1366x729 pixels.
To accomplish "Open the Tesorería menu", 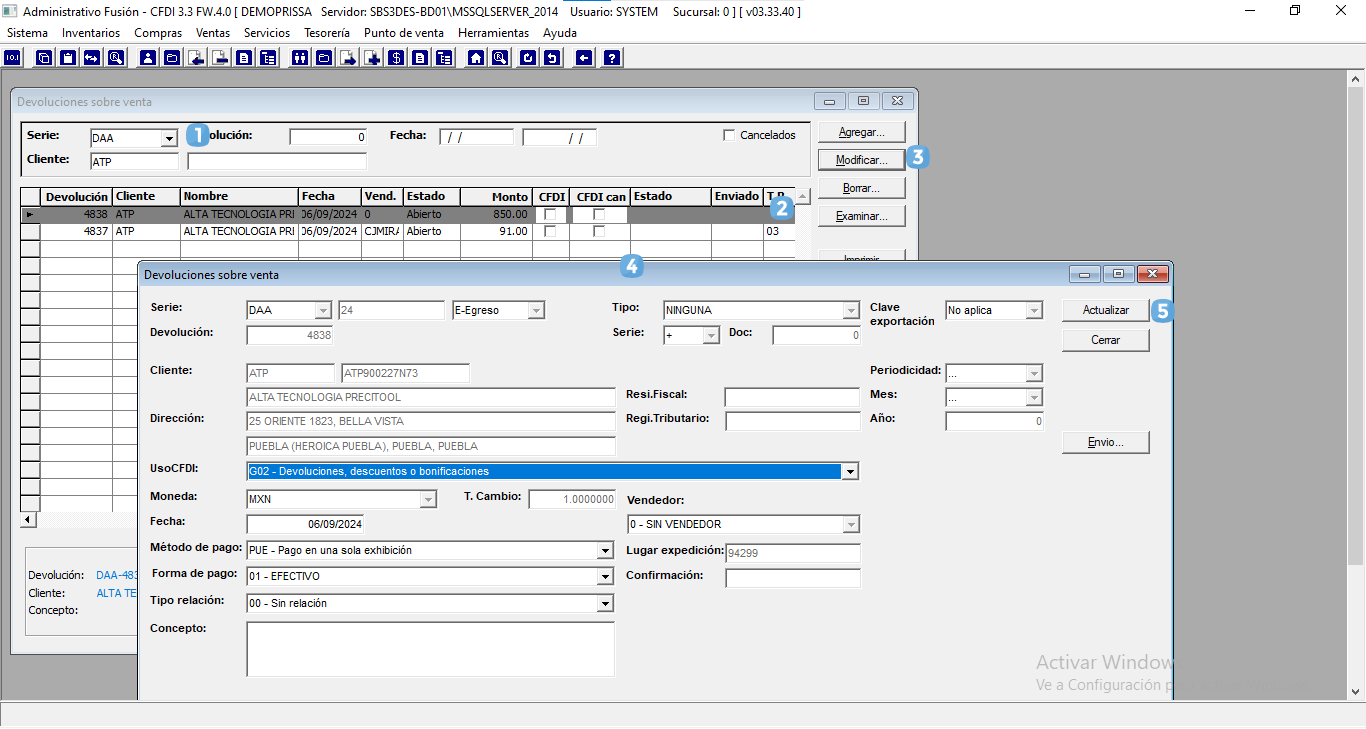I will point(327,33).
